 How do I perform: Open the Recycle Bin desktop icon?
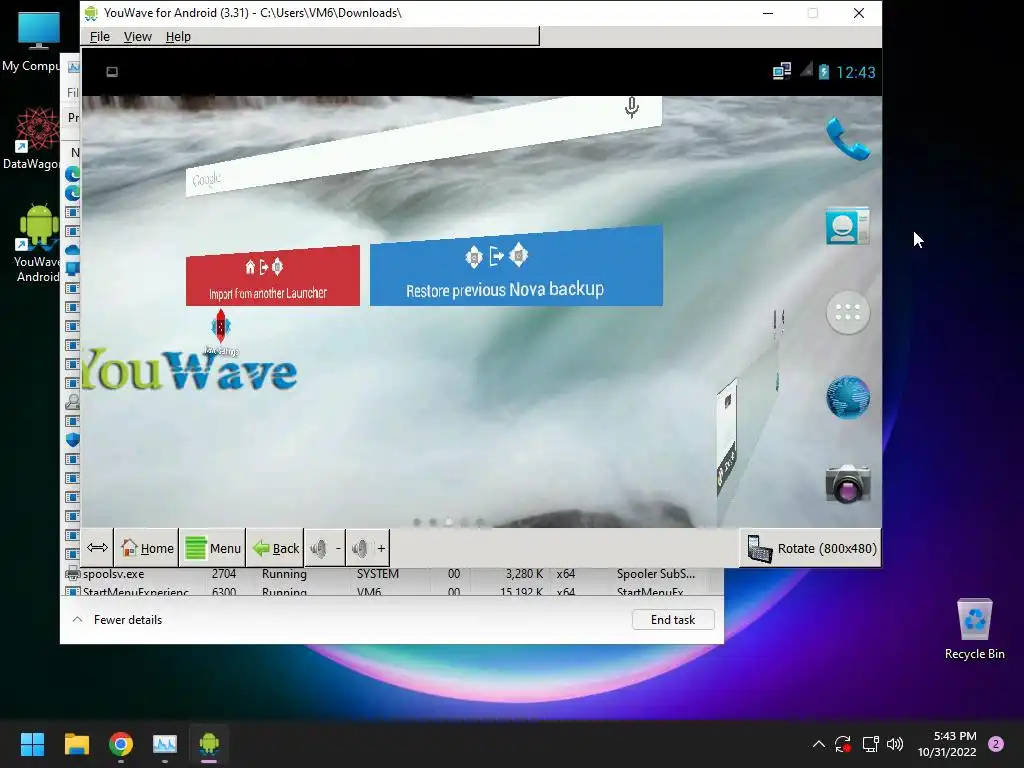tap(974, 630)
